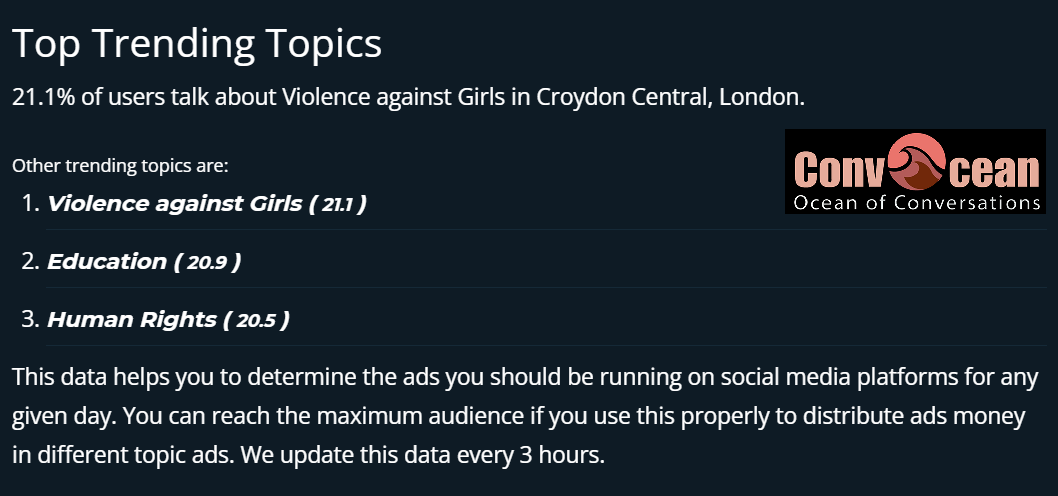Click the Top Trending Topics heading
This screenshot has height=496, width=1058.
tap(197, 43)
